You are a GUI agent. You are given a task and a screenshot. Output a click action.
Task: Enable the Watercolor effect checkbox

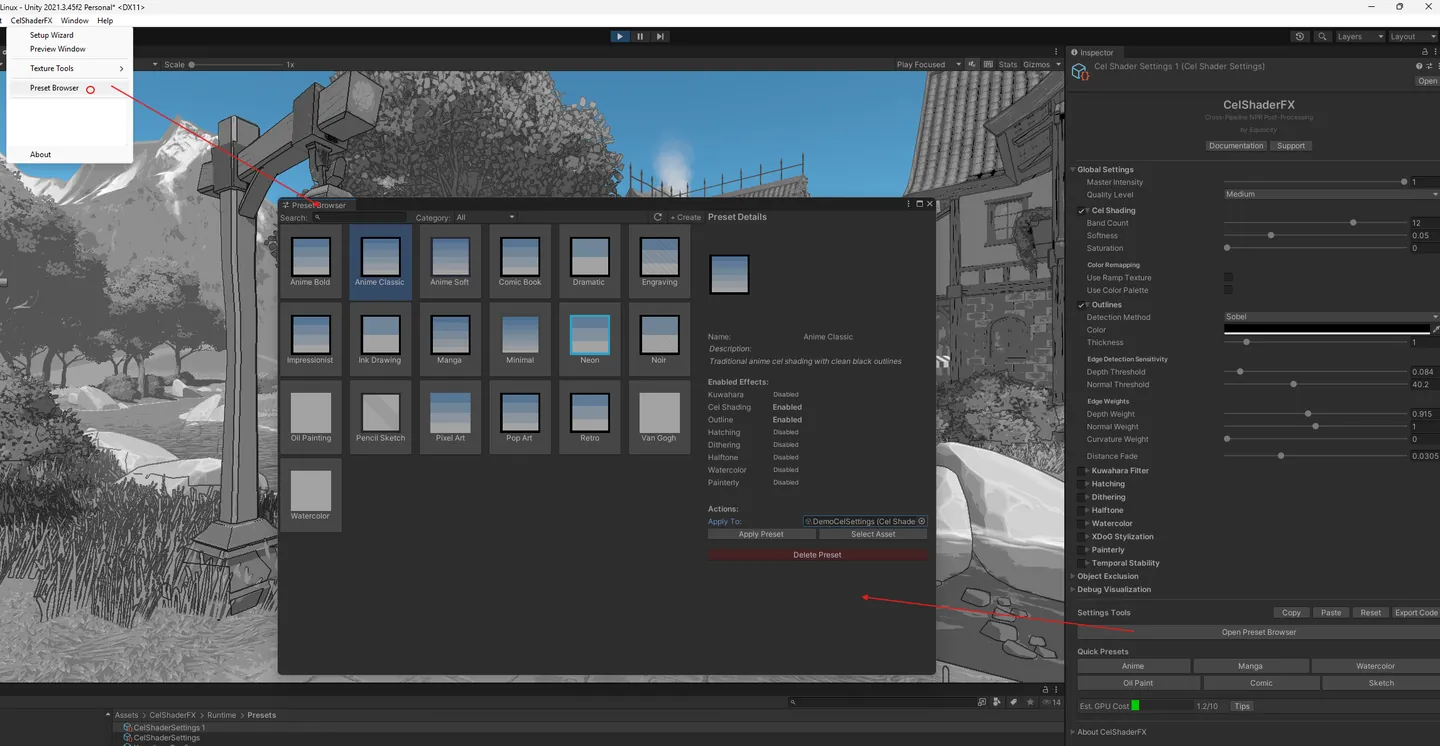[1083, 523]
